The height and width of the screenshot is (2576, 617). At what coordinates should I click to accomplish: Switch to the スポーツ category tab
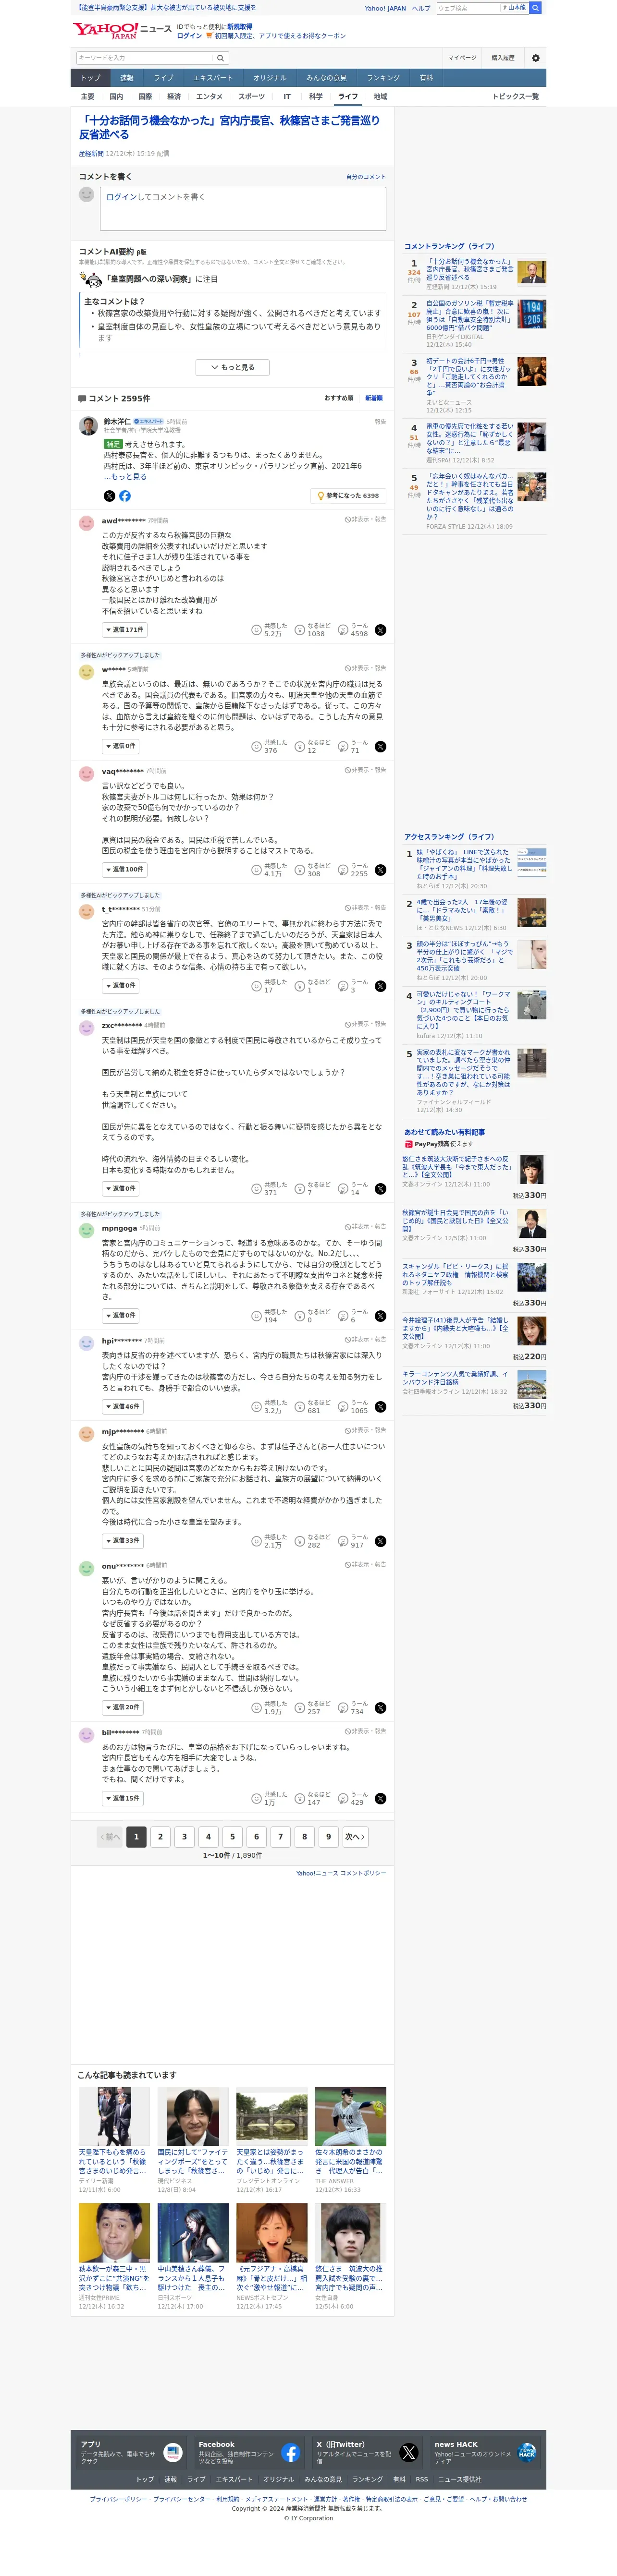coord(252,97)
